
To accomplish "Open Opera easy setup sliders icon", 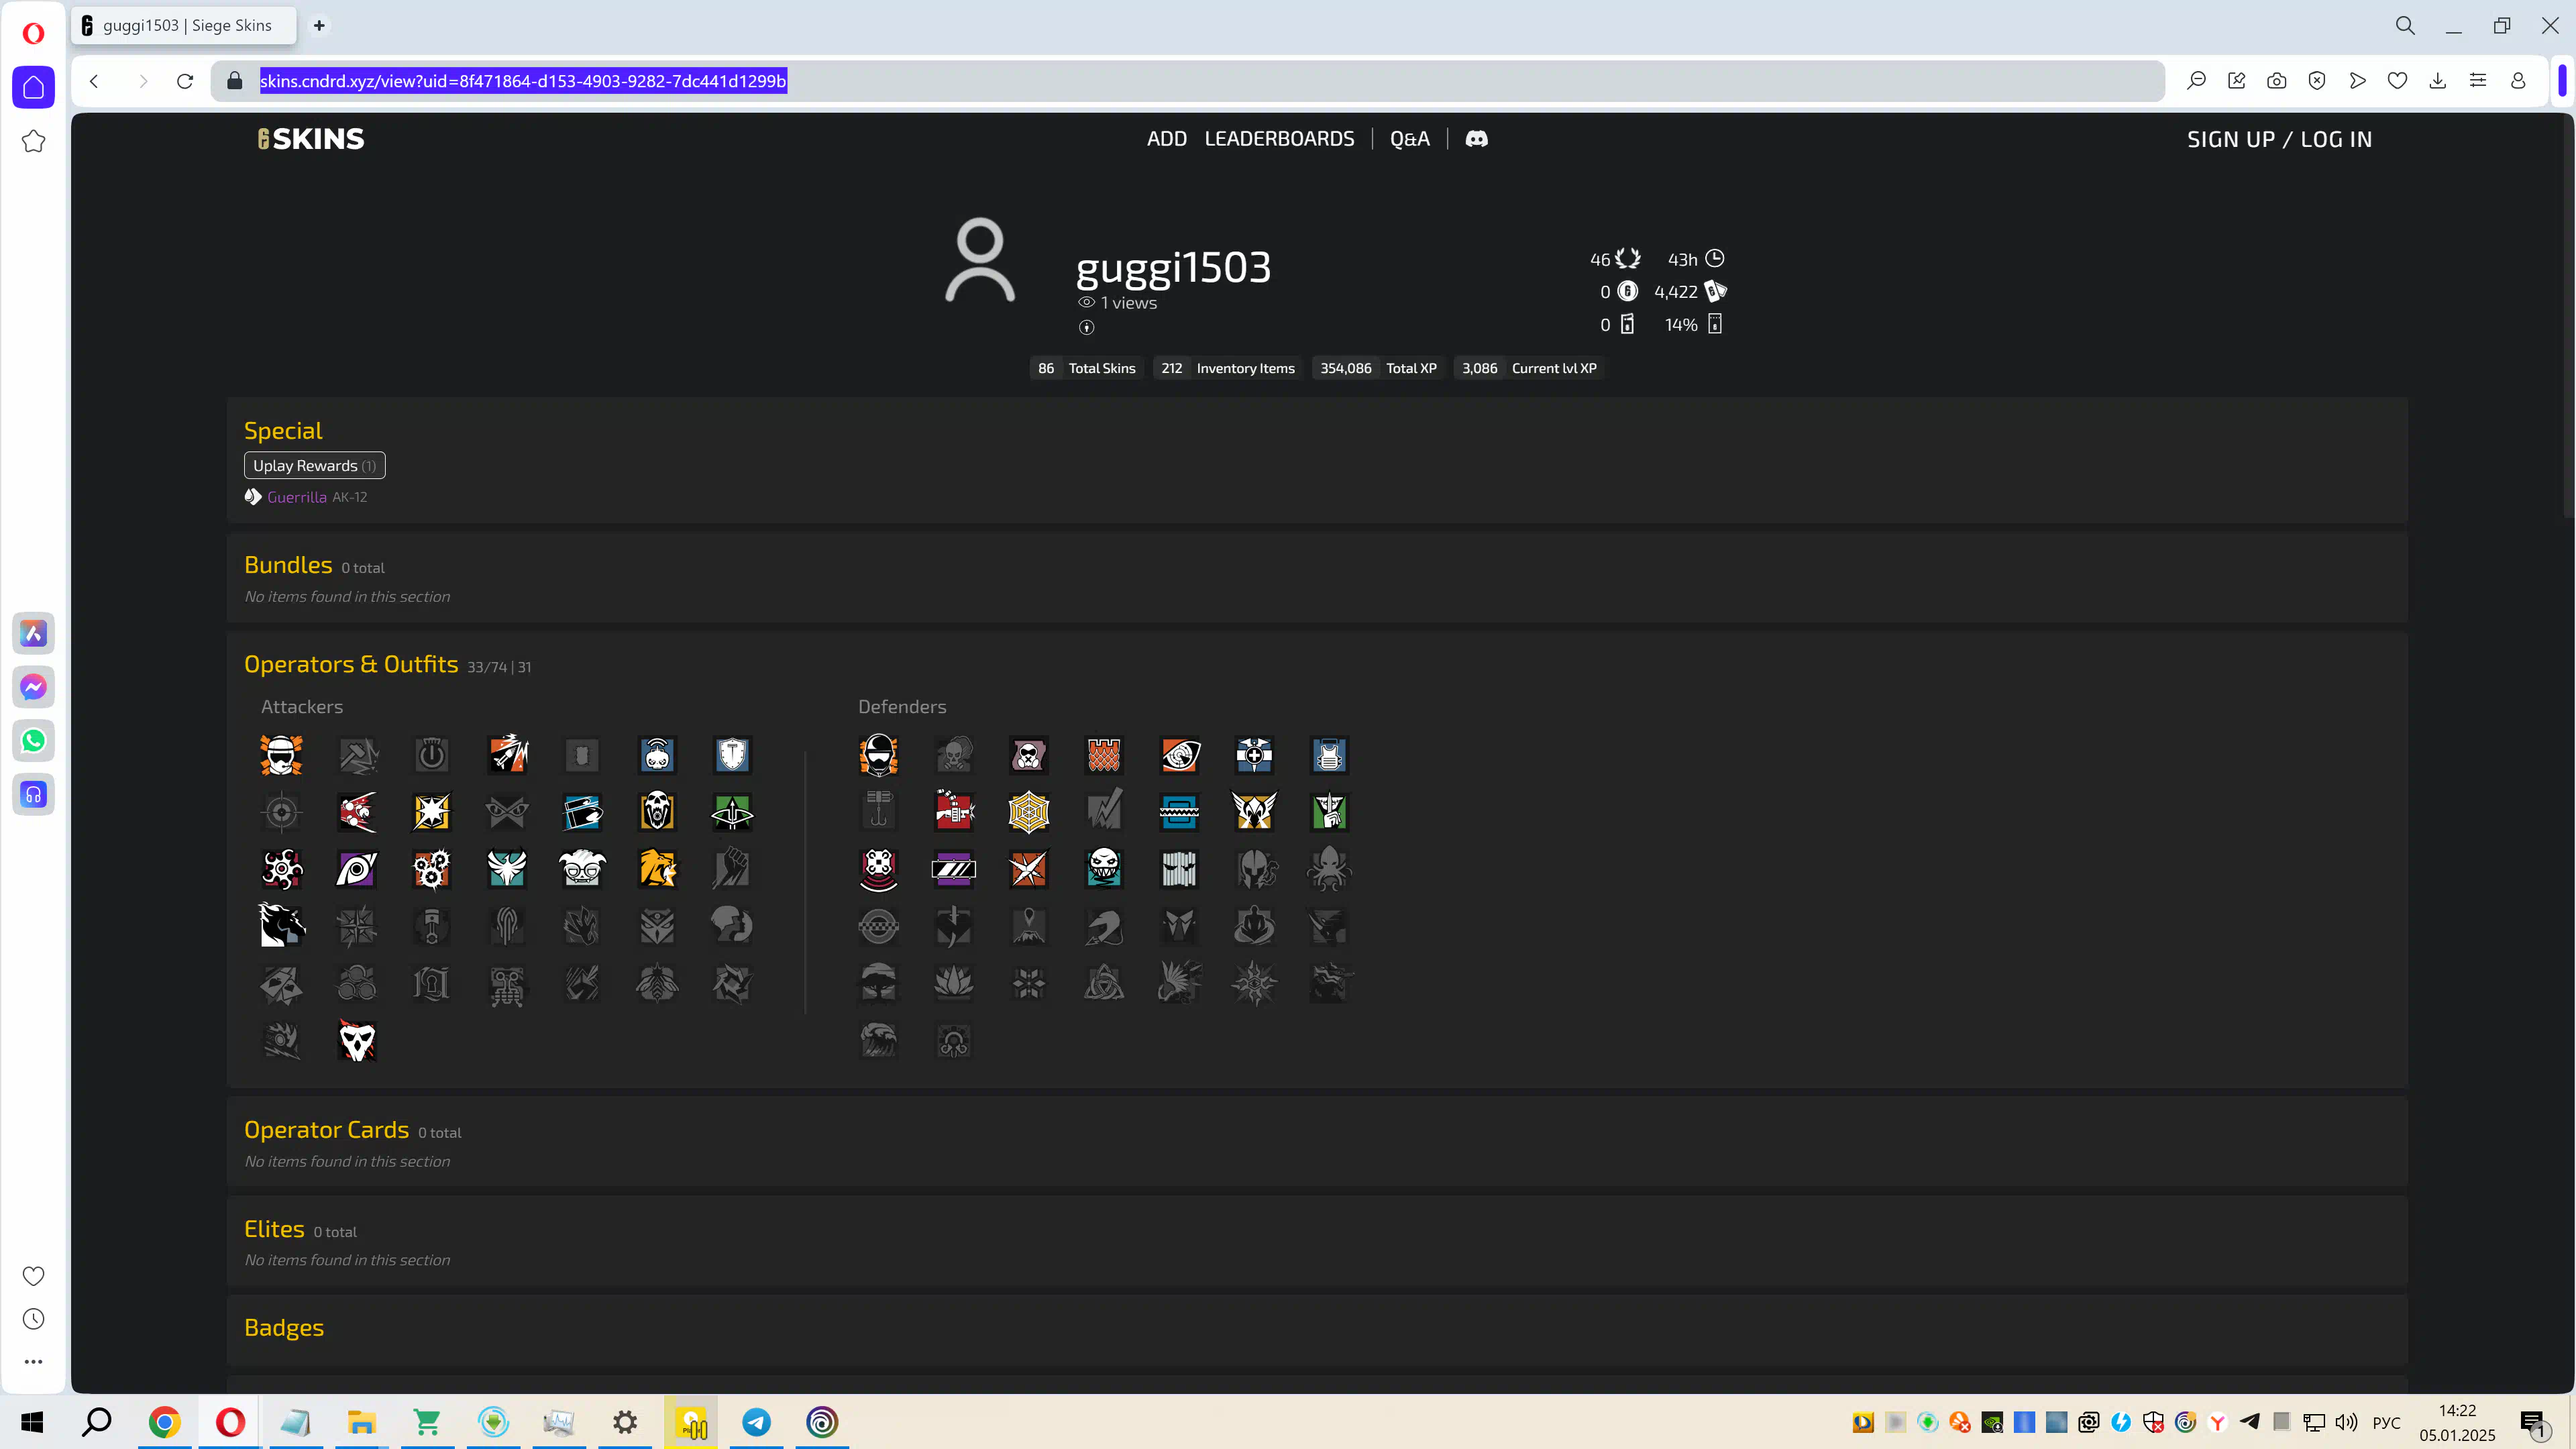I will coord(2477,81).
